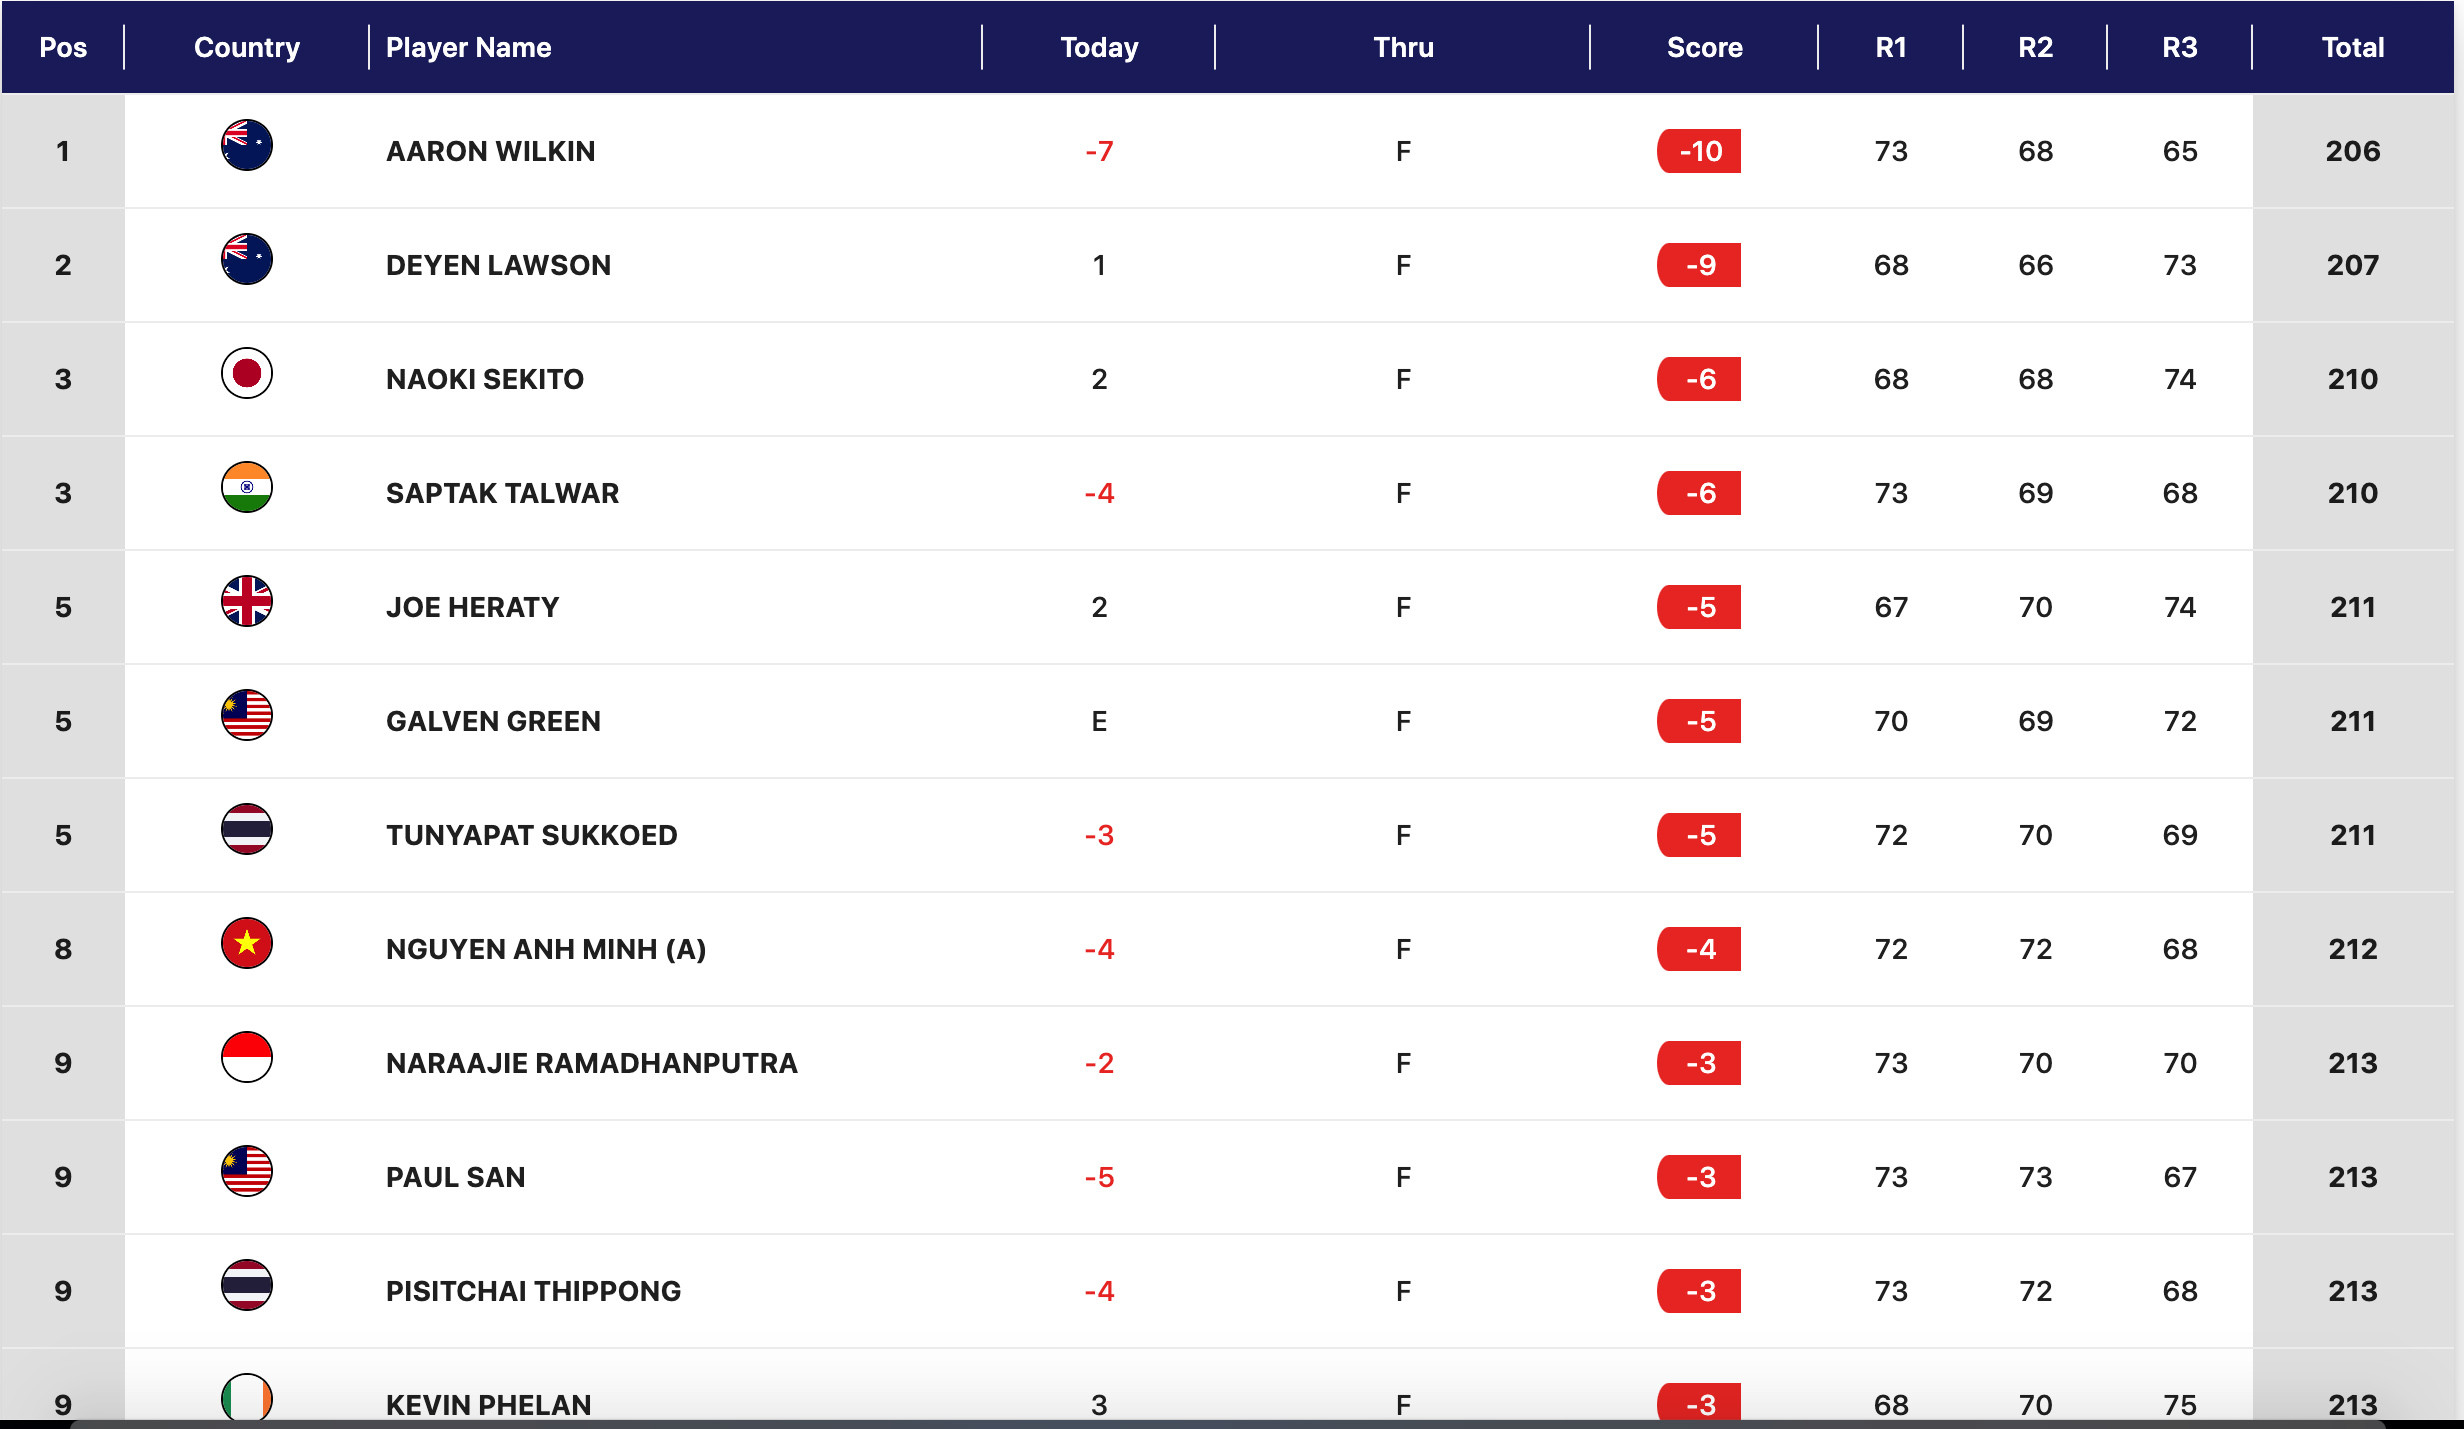Click the red -10 score badge
This screenshot has width=2464, height=1429.
pos(1699,151)
